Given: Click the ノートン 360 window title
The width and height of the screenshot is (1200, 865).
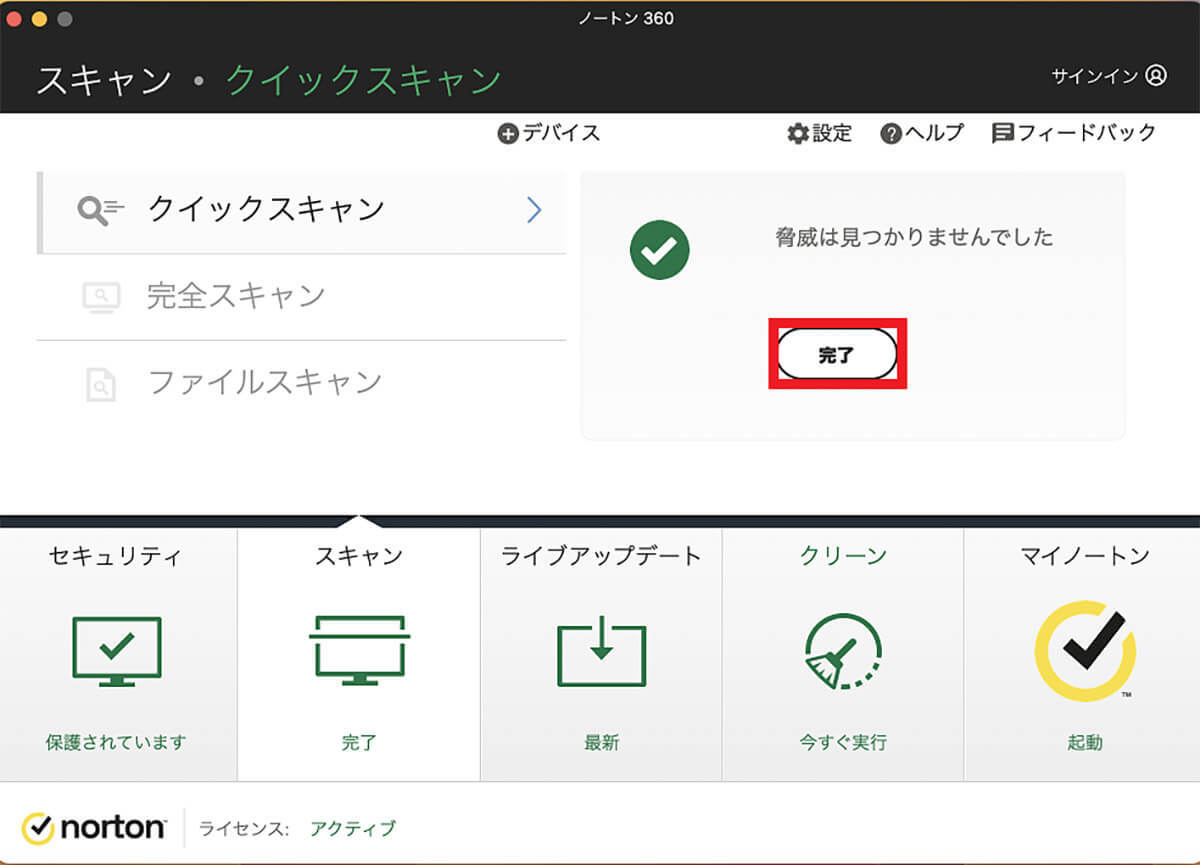Looking at the screenshot, I should [x=626, y=18].
